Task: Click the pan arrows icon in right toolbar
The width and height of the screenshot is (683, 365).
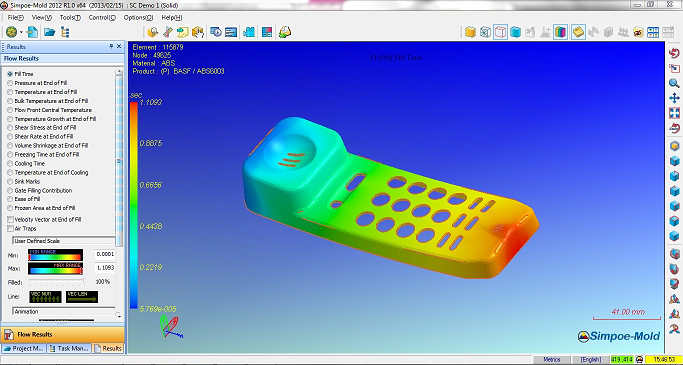Action: coord(674,98)
